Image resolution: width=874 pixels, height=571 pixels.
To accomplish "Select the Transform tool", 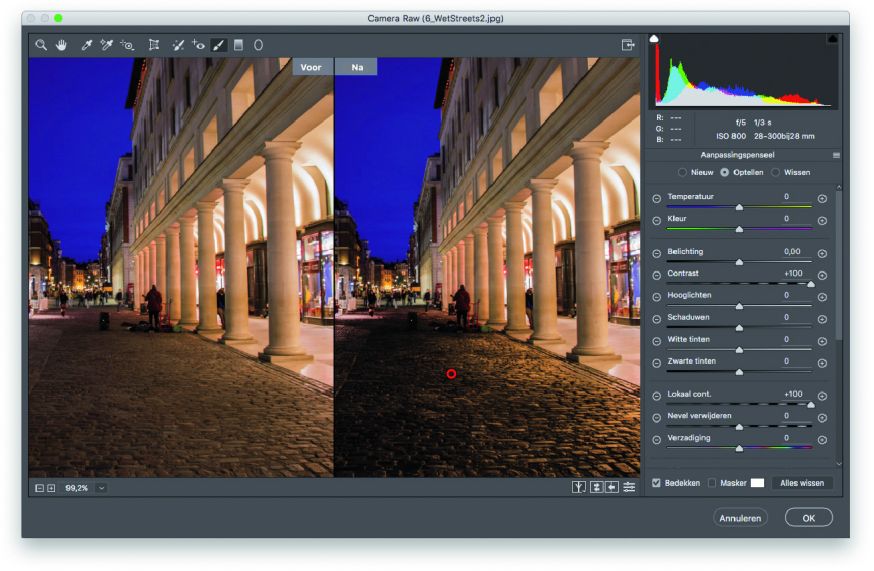I will (x=154, y=45).
